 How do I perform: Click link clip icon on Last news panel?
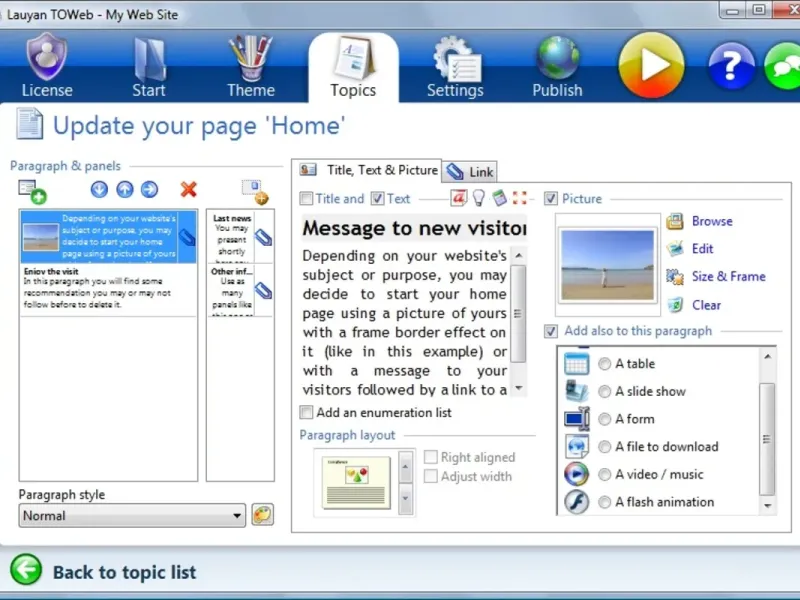point(263,237)
